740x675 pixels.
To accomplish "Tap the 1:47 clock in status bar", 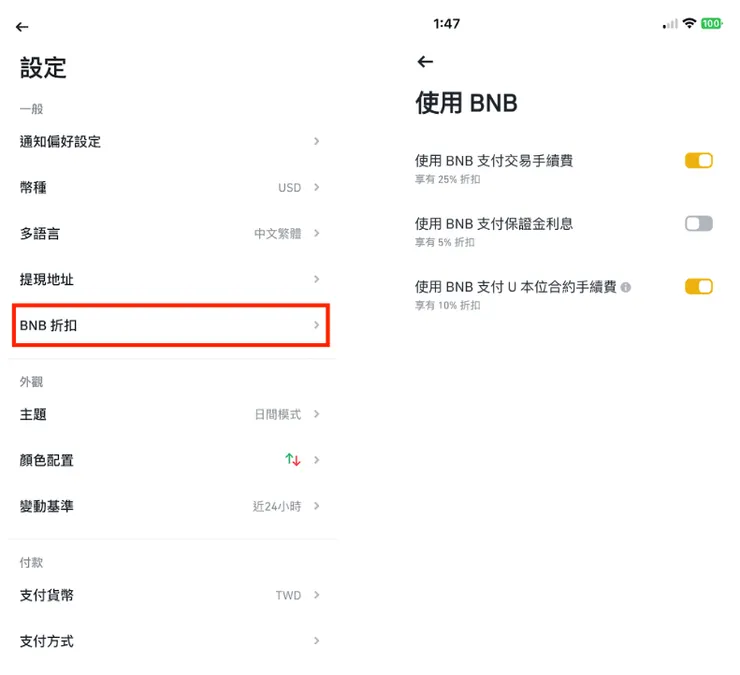I will [446, 23].
